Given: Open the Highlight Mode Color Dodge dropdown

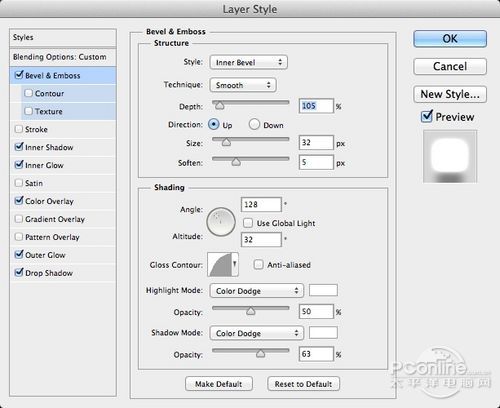Looking at the screenshot, I should (256, 291).
